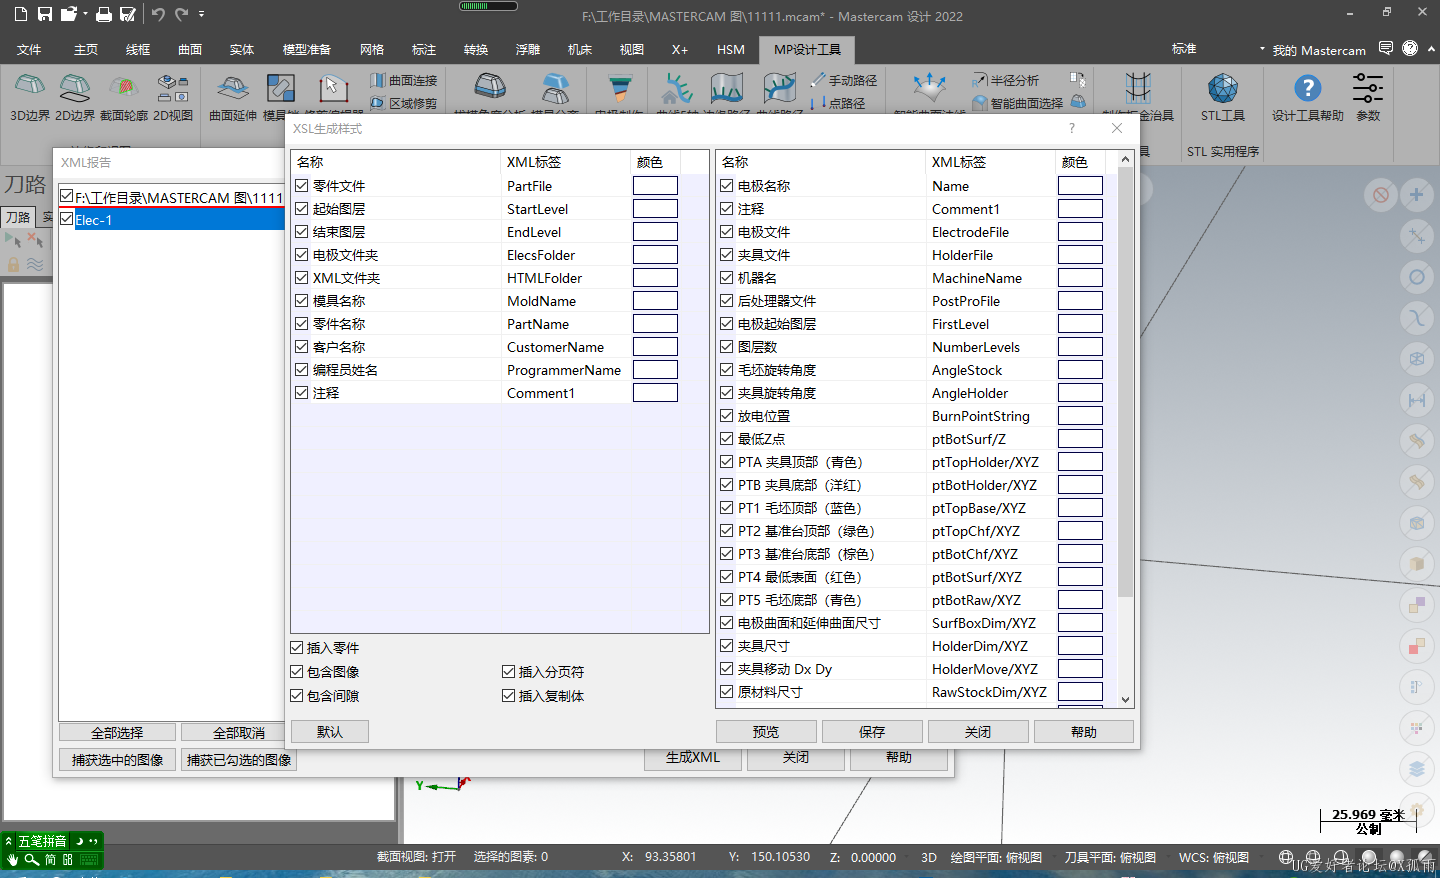
Task: Select the 曲面延伸 tool
Action: [233, 98]
